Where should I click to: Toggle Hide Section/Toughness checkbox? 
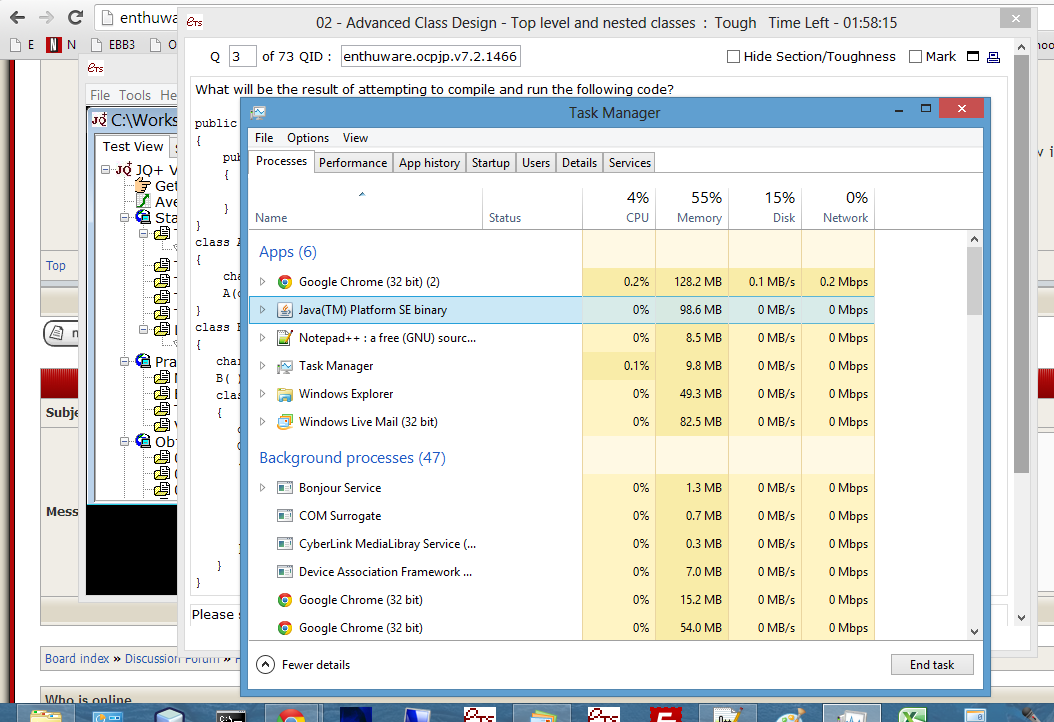click(733, 57)
